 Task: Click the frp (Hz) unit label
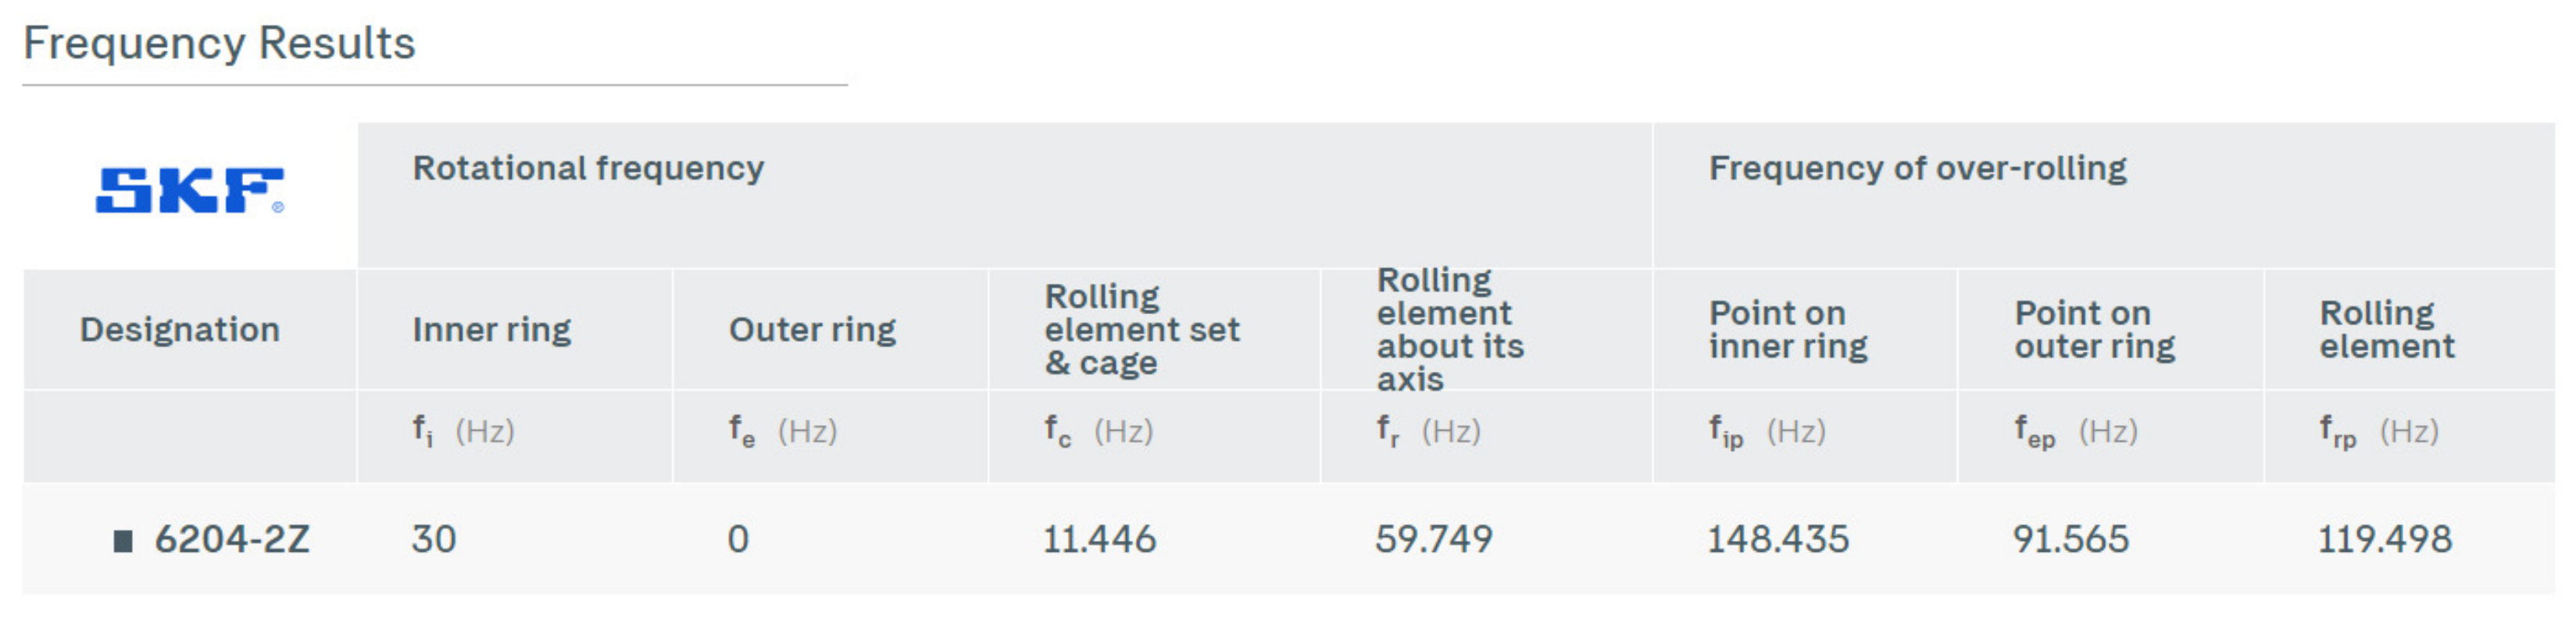click(x=2378, y=431)
